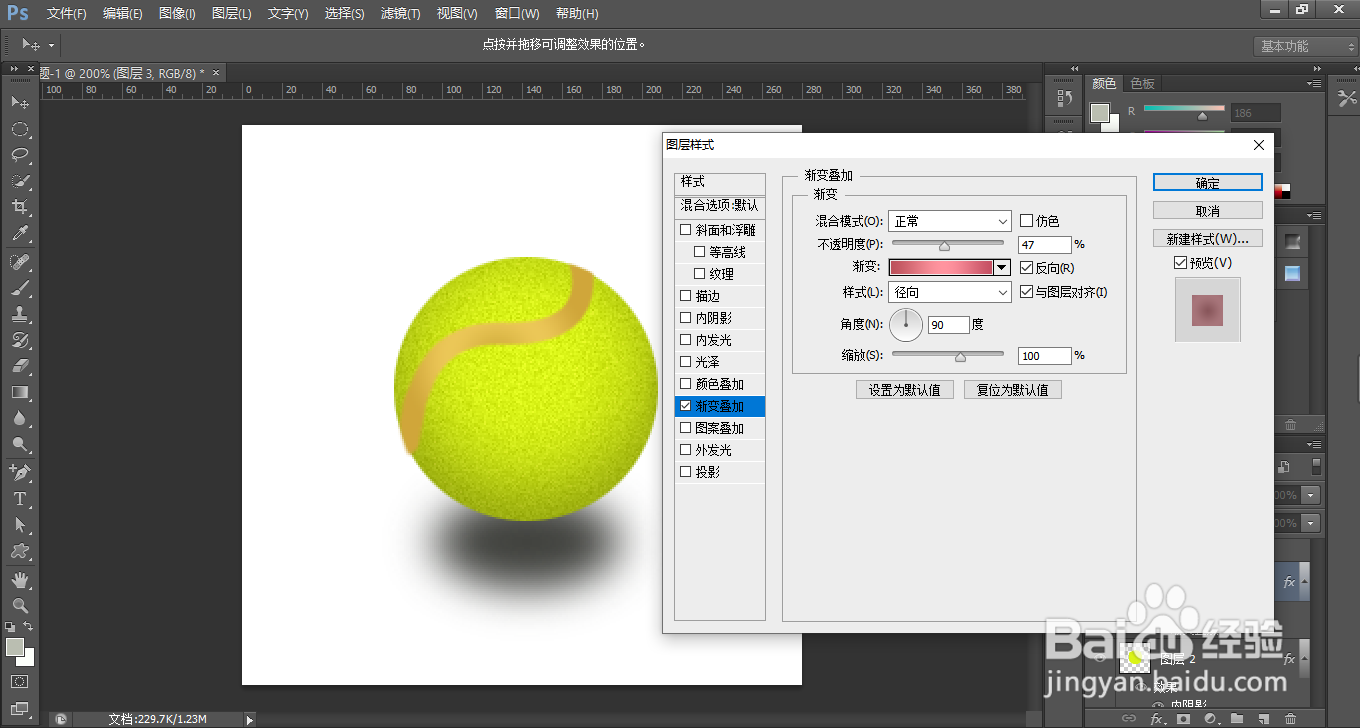
Task: Open the gradient picker dropdown arrow
Action: pos(1002,267)
